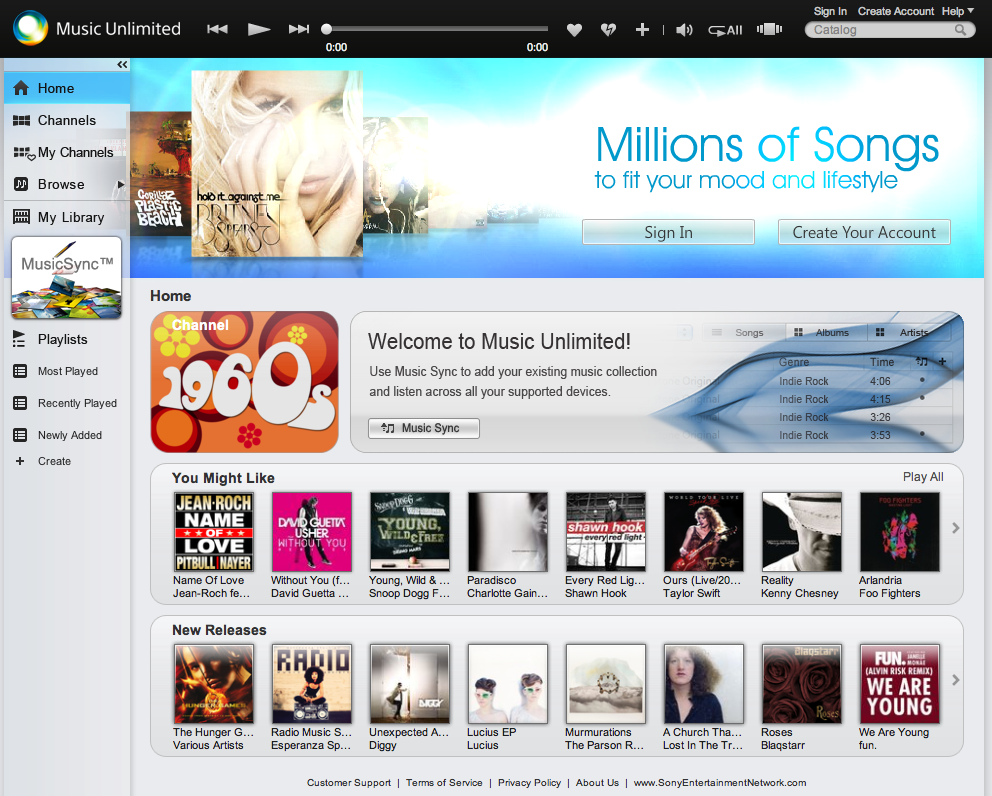Open Playlists in the sidebar
The image size is (992, 796).
tap(62, 339)
